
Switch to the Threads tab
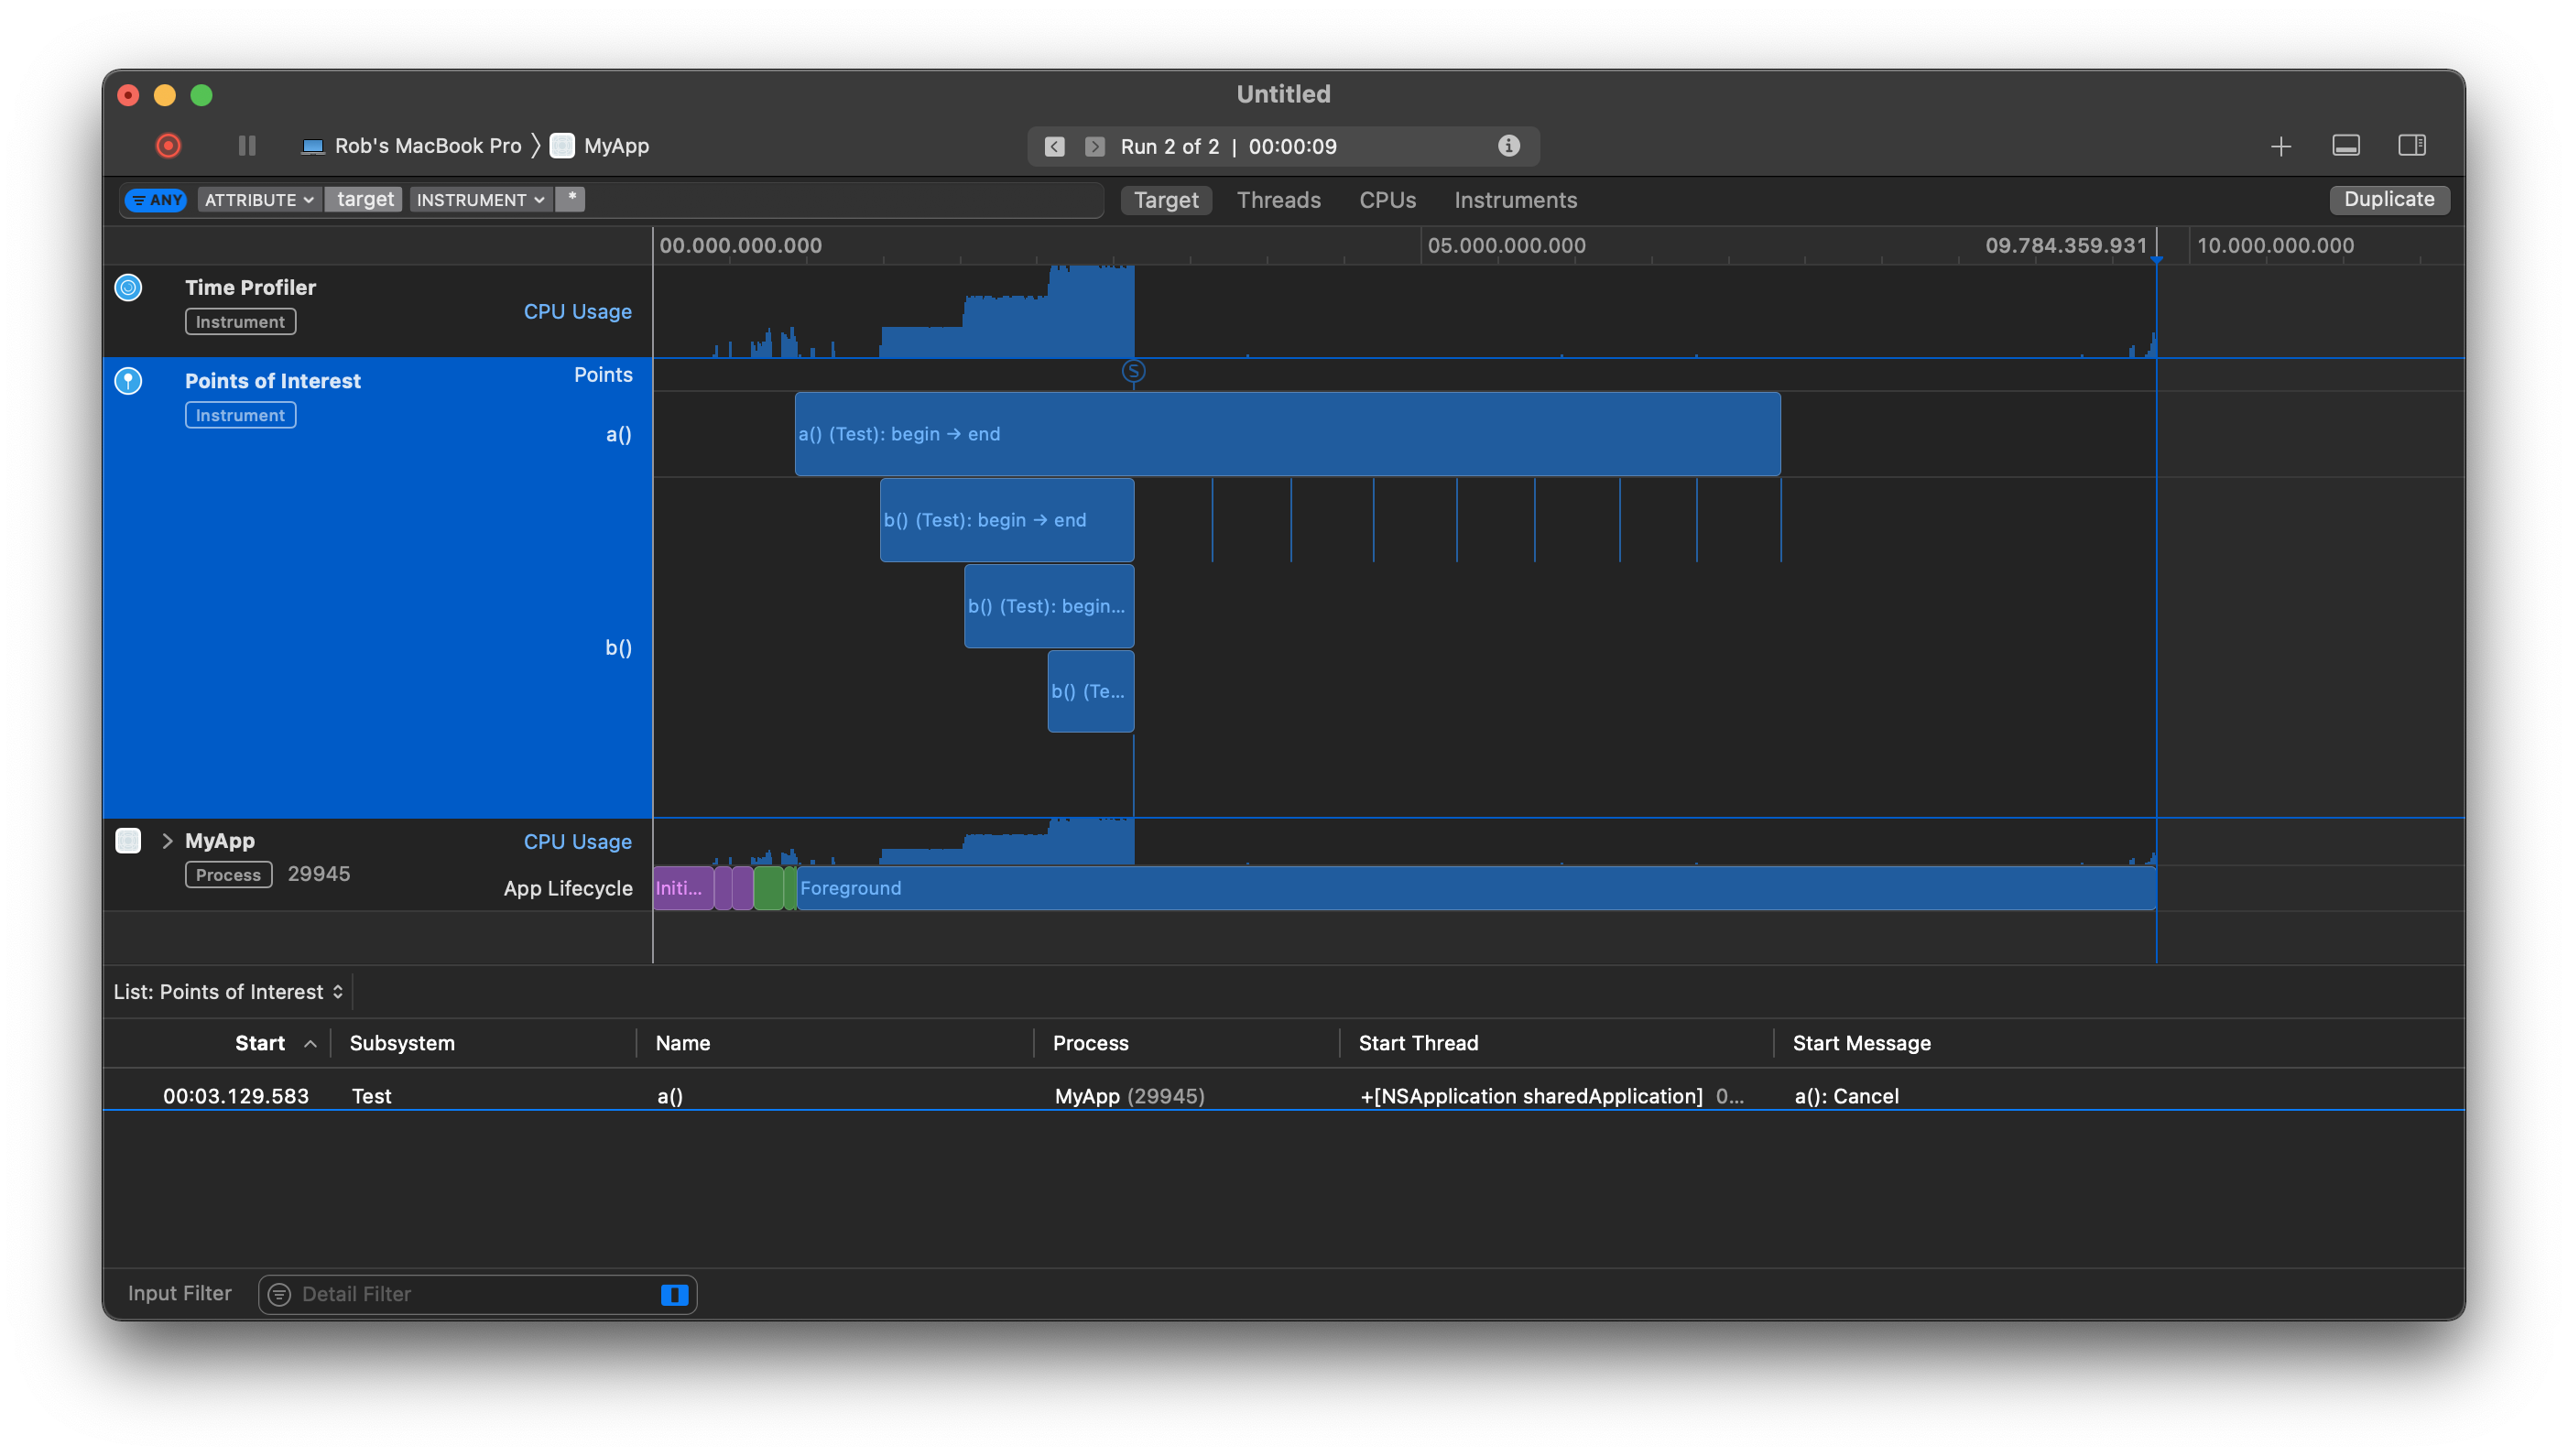[x=1278, y=200]
